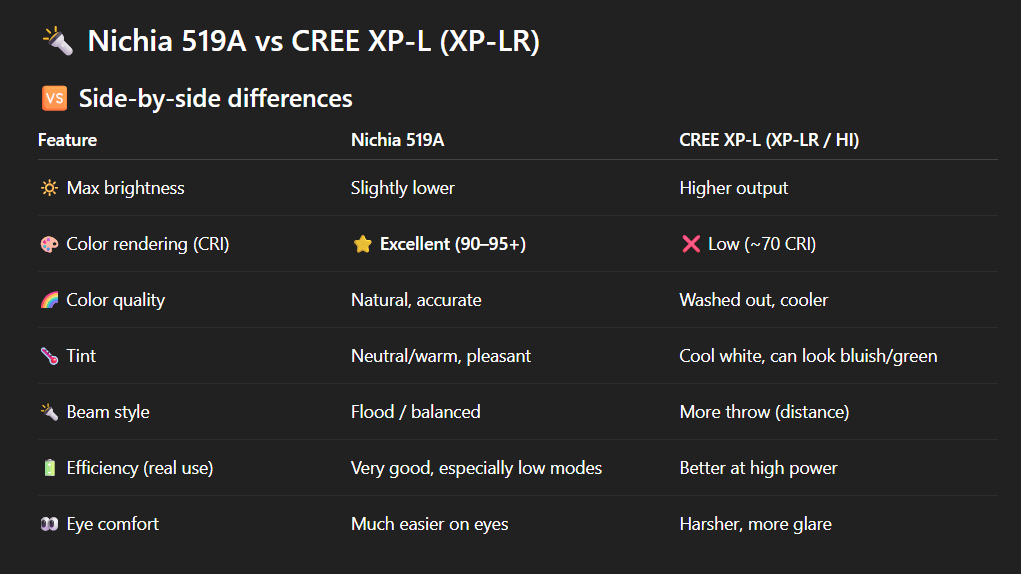1021x574 pixels.
Task: Click the CREE XP-L (XP-LR / HI) column header
Action: coord(769,140)
